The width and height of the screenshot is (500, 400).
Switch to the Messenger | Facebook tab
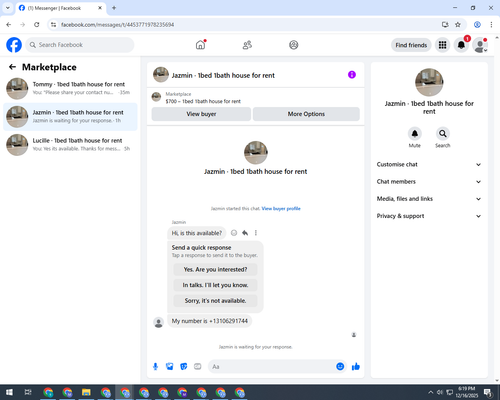point(60,8)
